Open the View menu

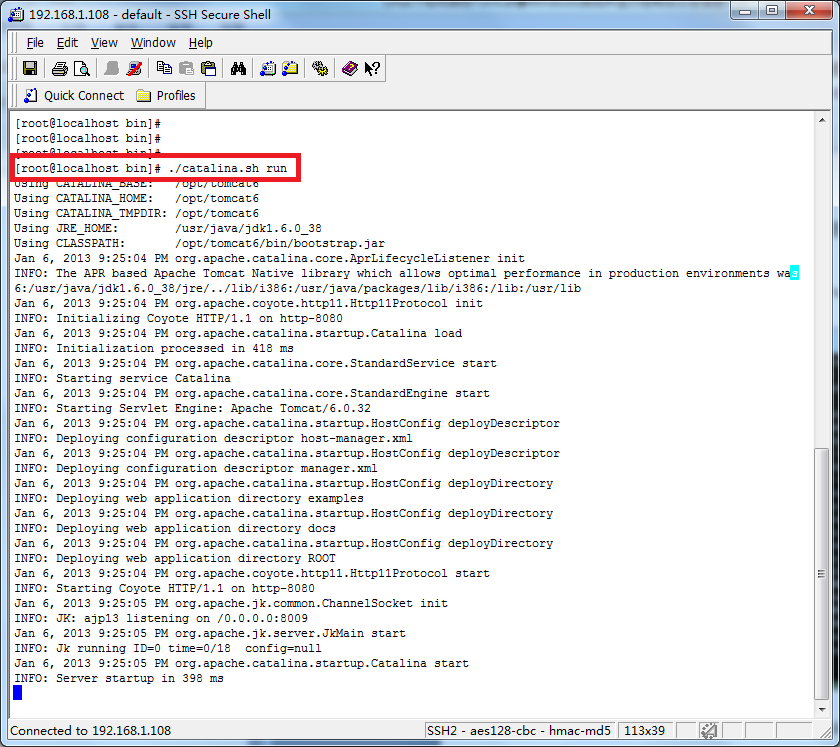(104, 43)
